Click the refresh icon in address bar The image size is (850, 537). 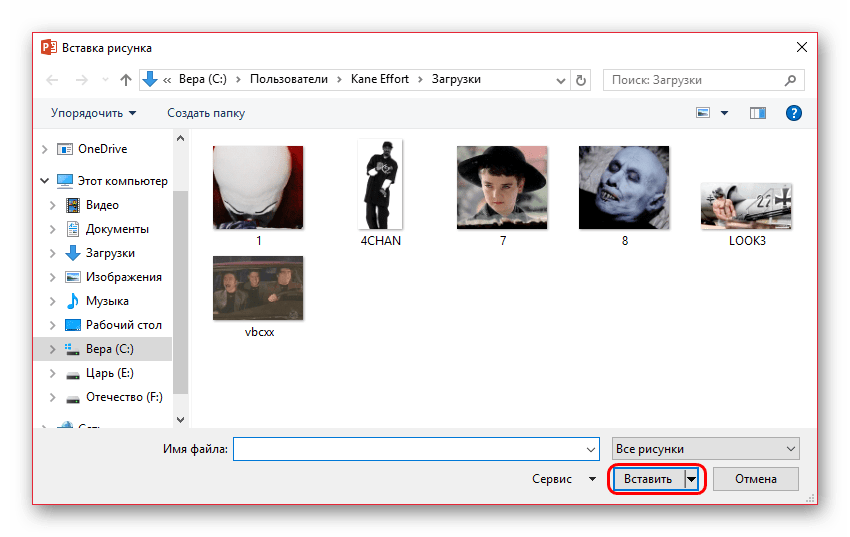pyautogui.click(x=581, y=80)
